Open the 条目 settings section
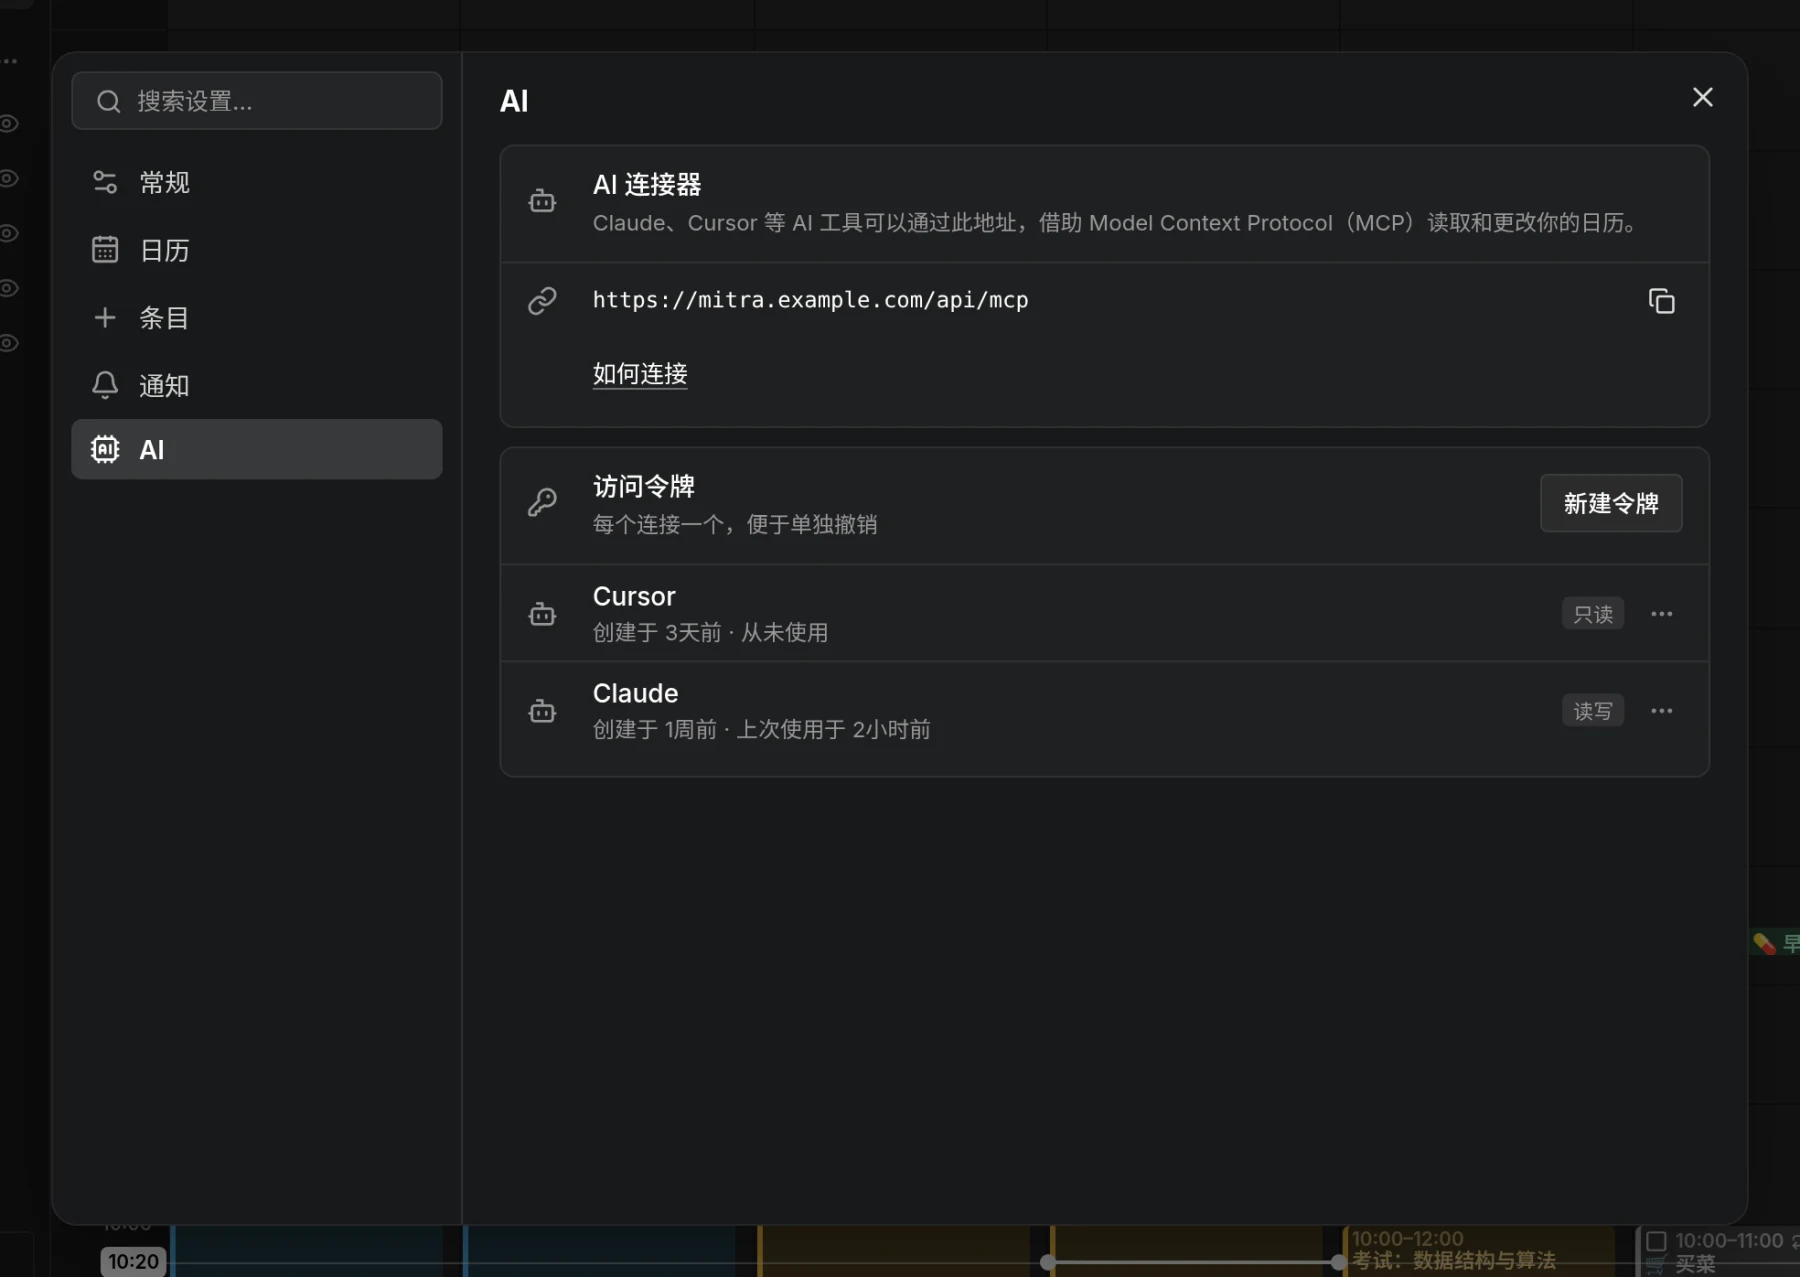This screenshot has width=1800, height=1277. pyautogui.click(x=257, y=318)
